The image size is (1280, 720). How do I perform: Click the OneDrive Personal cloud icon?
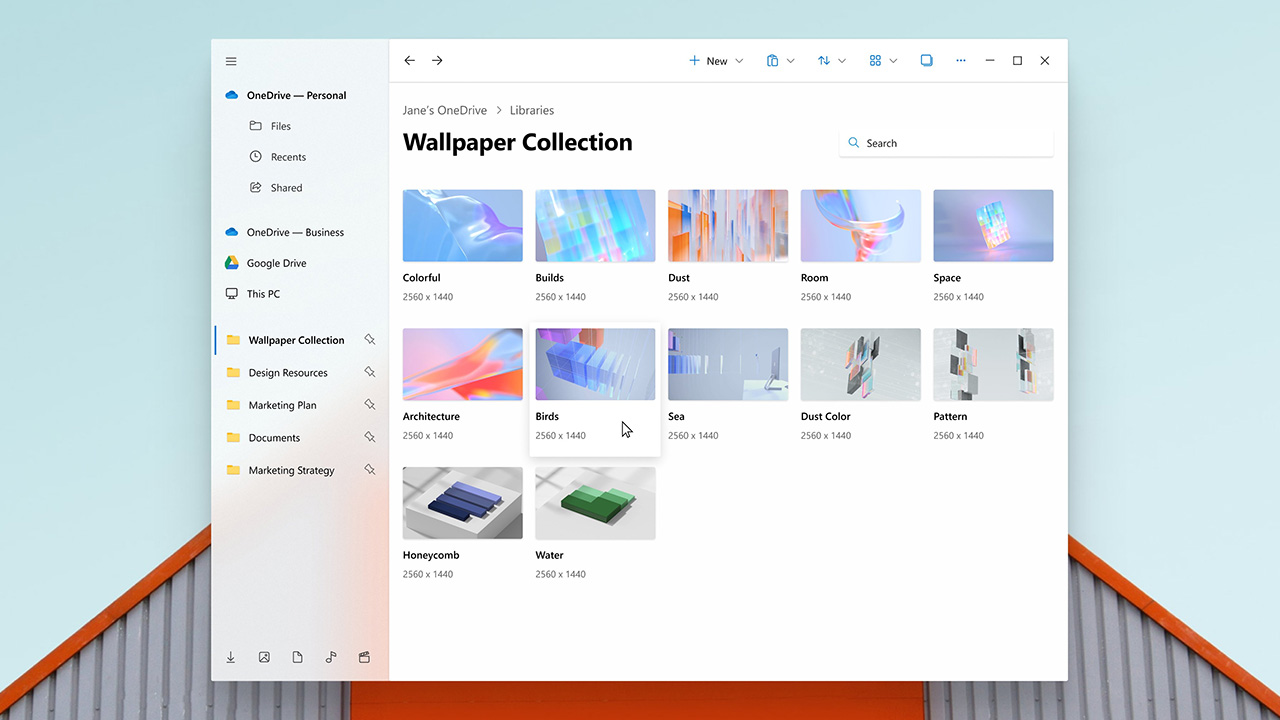(x=232, y=95)
